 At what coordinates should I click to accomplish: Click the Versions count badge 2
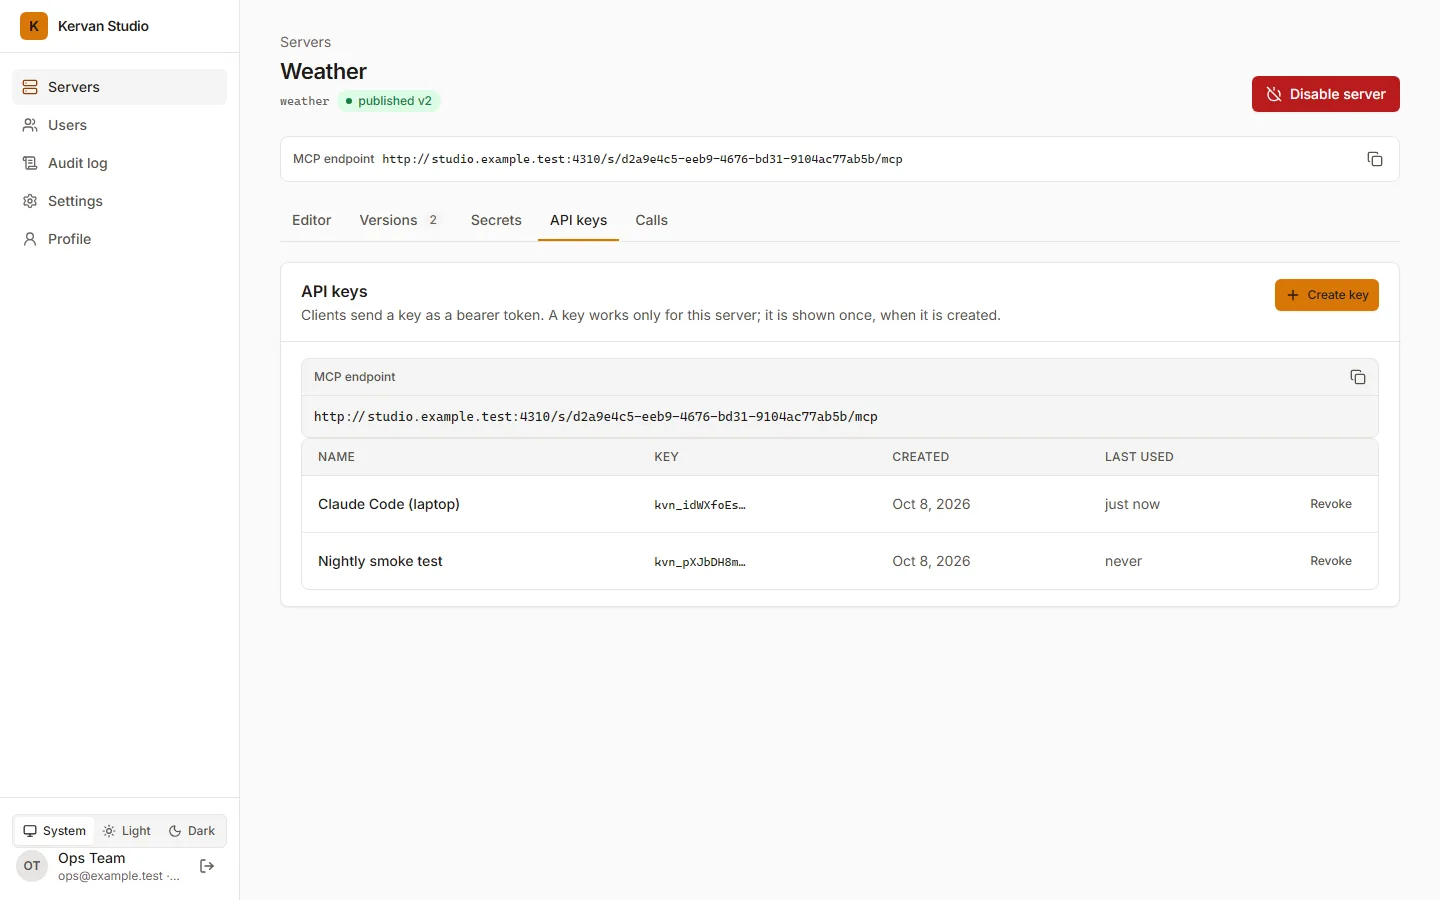433,220
